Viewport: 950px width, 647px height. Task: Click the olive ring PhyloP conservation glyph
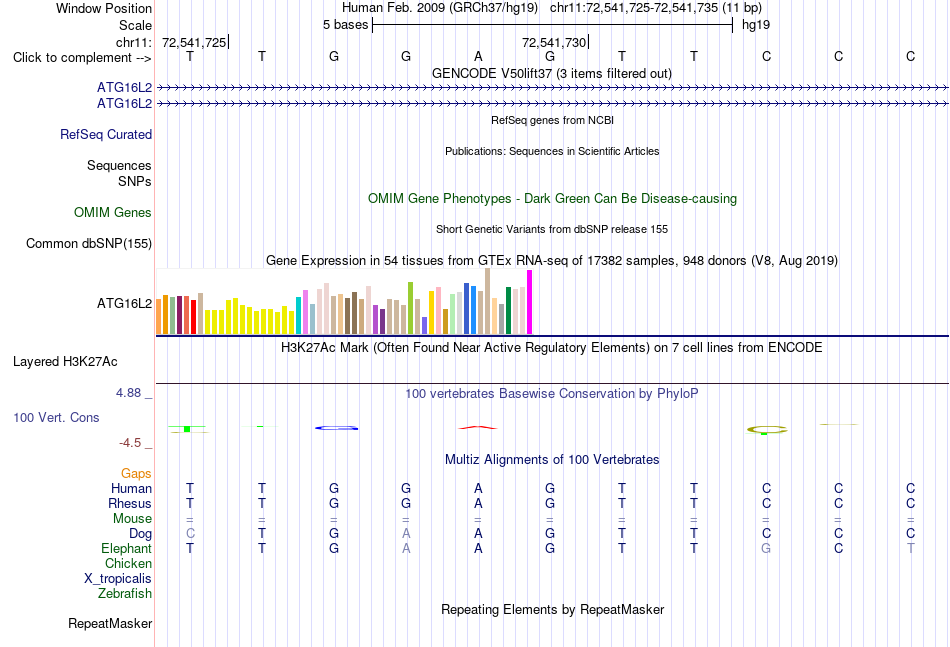(766, 430)
